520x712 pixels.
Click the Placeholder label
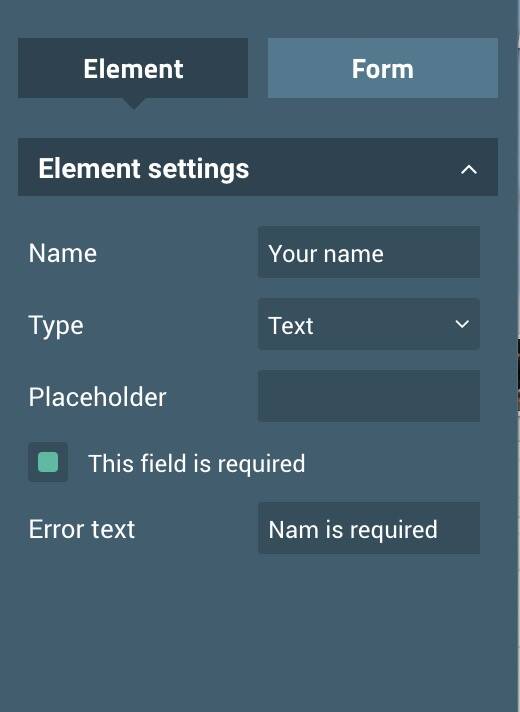point(98,397)
